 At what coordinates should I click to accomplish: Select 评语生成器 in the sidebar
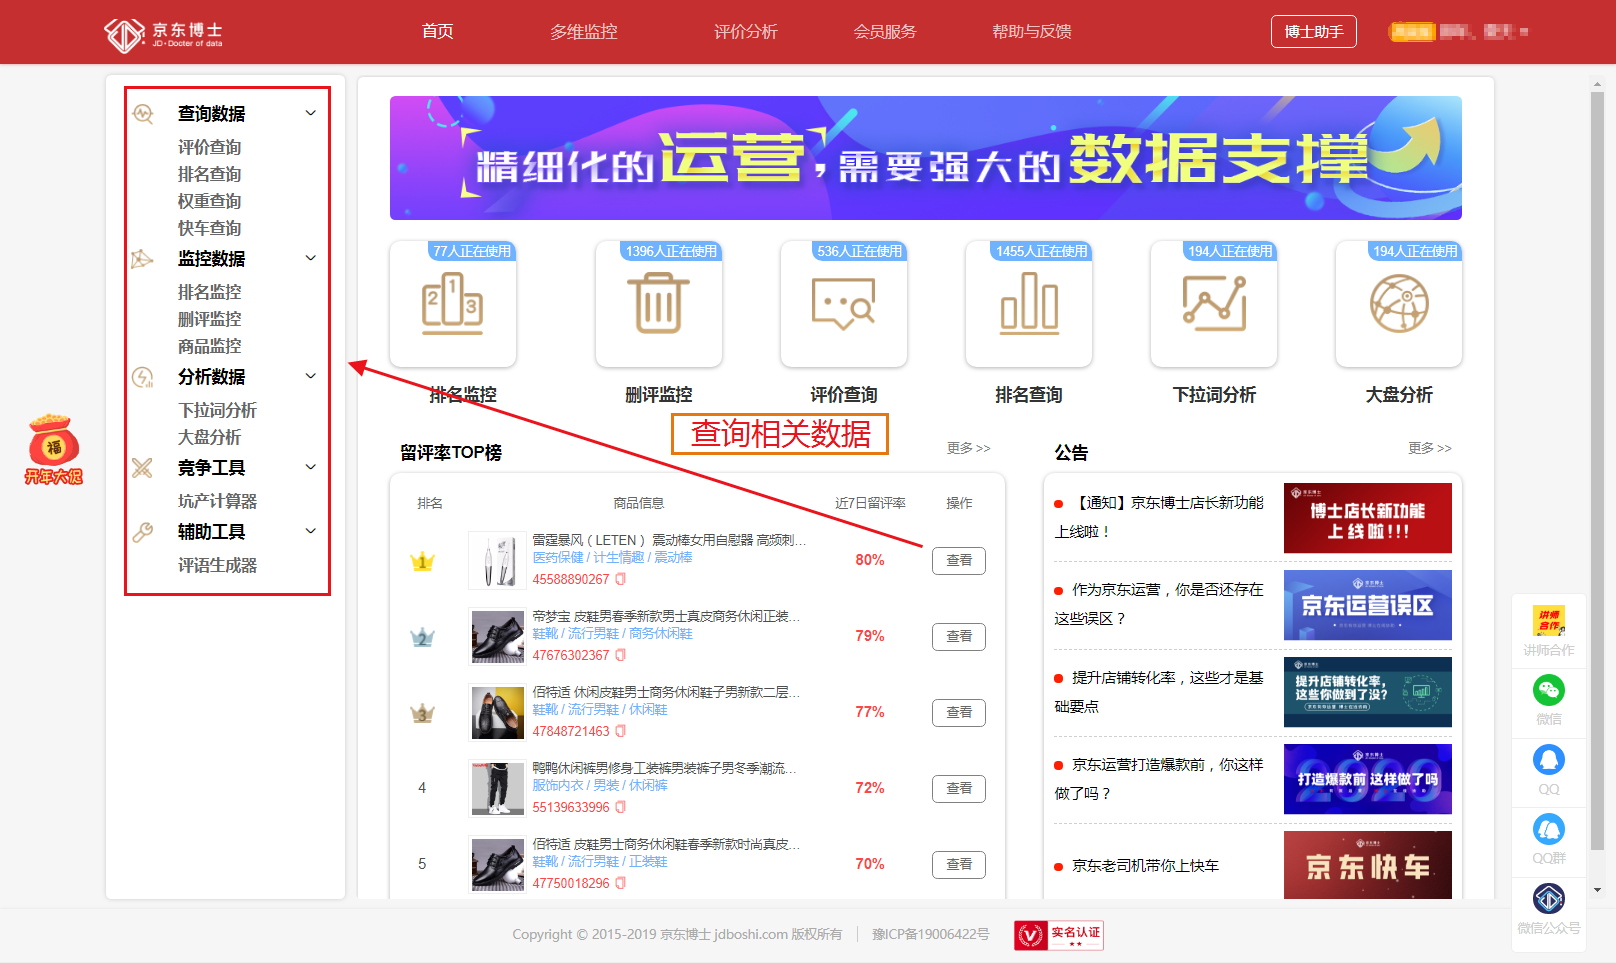218,565
